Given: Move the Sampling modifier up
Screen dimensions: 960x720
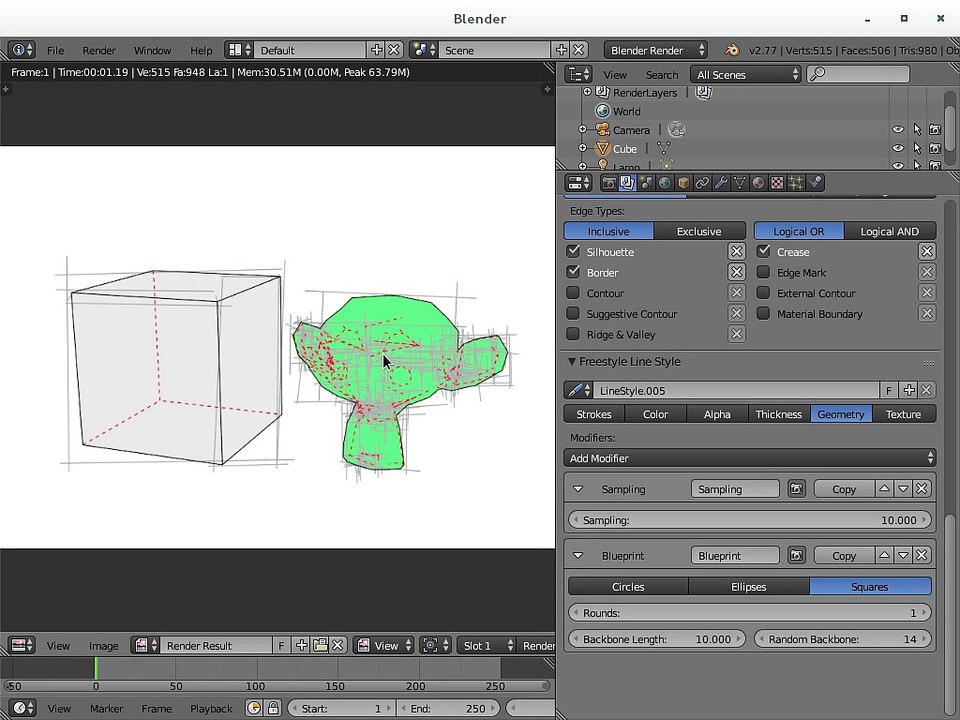Looking at the screenshot, I should pos(884,489).
